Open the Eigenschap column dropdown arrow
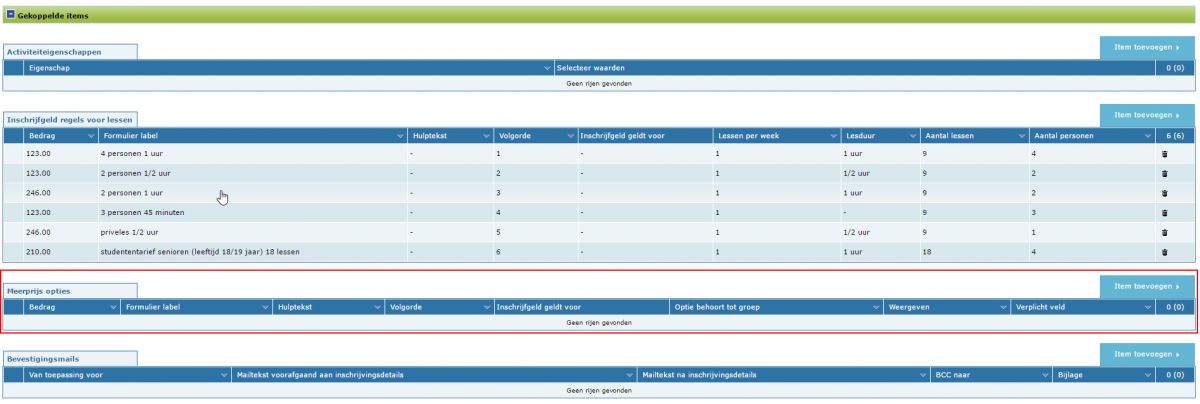1200x404 pixels. click(x=547, y=68)
